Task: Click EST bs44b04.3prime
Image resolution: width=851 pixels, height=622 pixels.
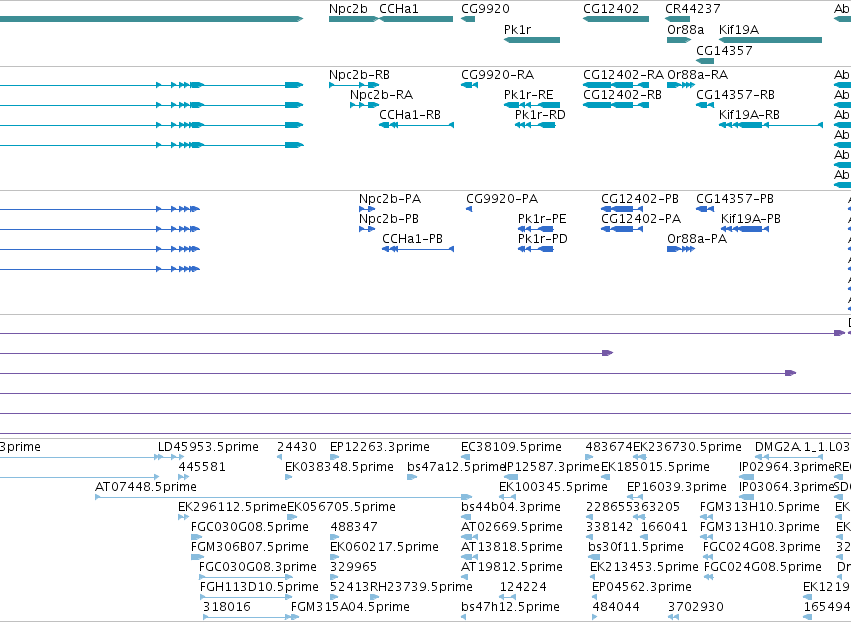Action: 511,507
